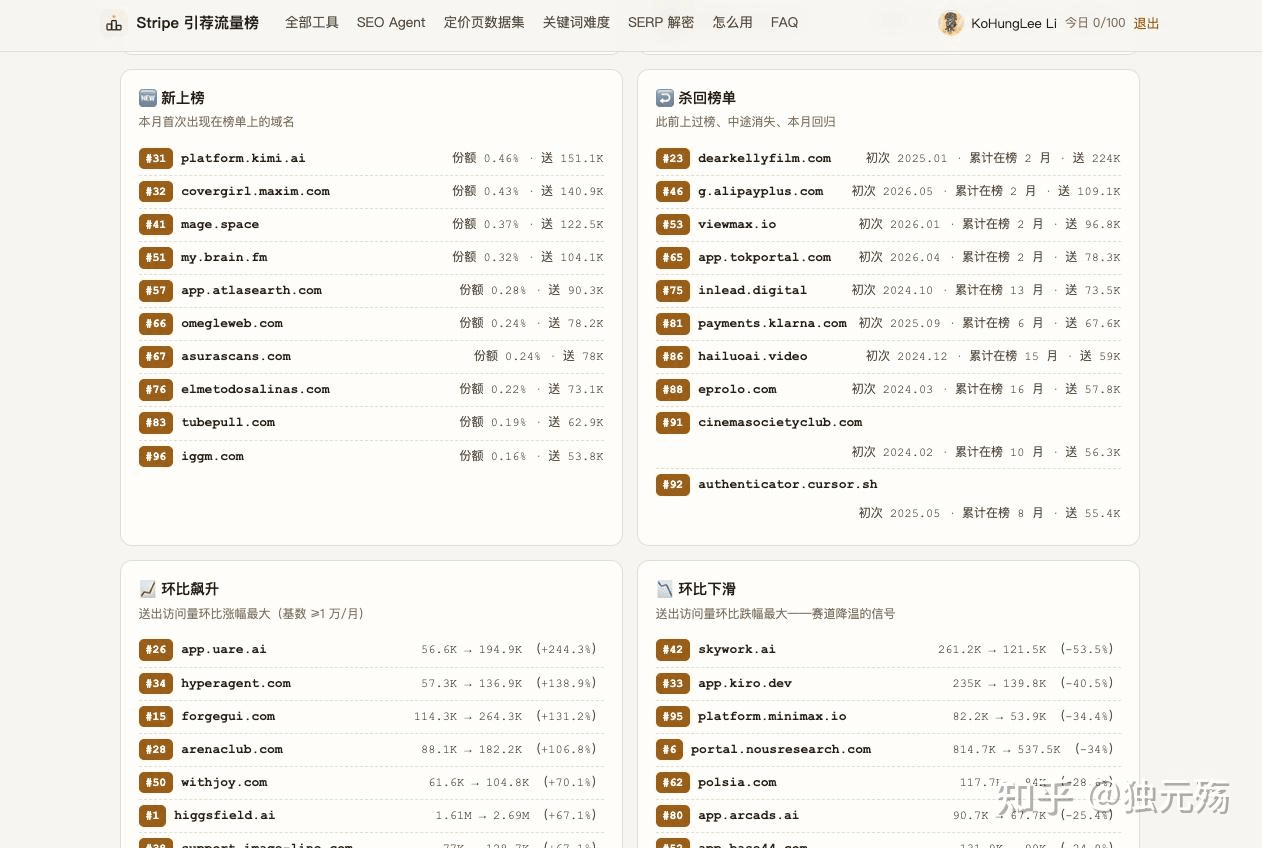Image resolution: width=1262 pixels, height=848 pixels.
Task: Click the (+244.3%) growth value
Action: [x=566, y=649]
